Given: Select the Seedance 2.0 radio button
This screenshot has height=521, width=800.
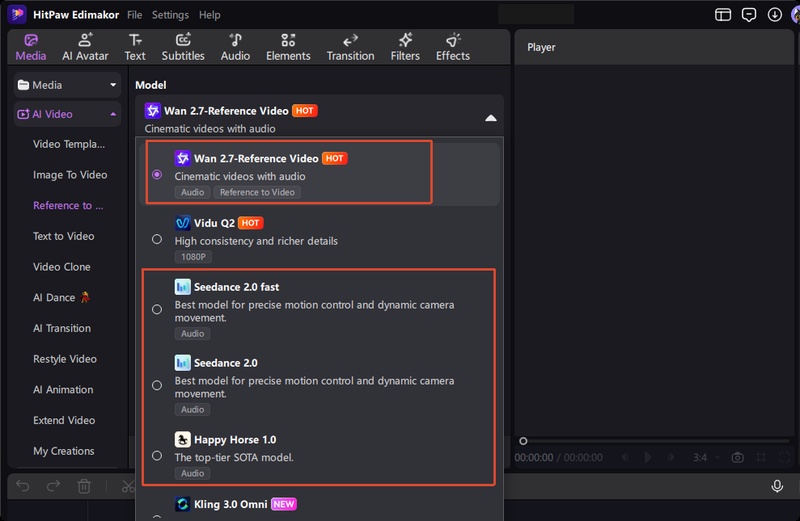Looking at the screenshot, I should pos(157,385).
